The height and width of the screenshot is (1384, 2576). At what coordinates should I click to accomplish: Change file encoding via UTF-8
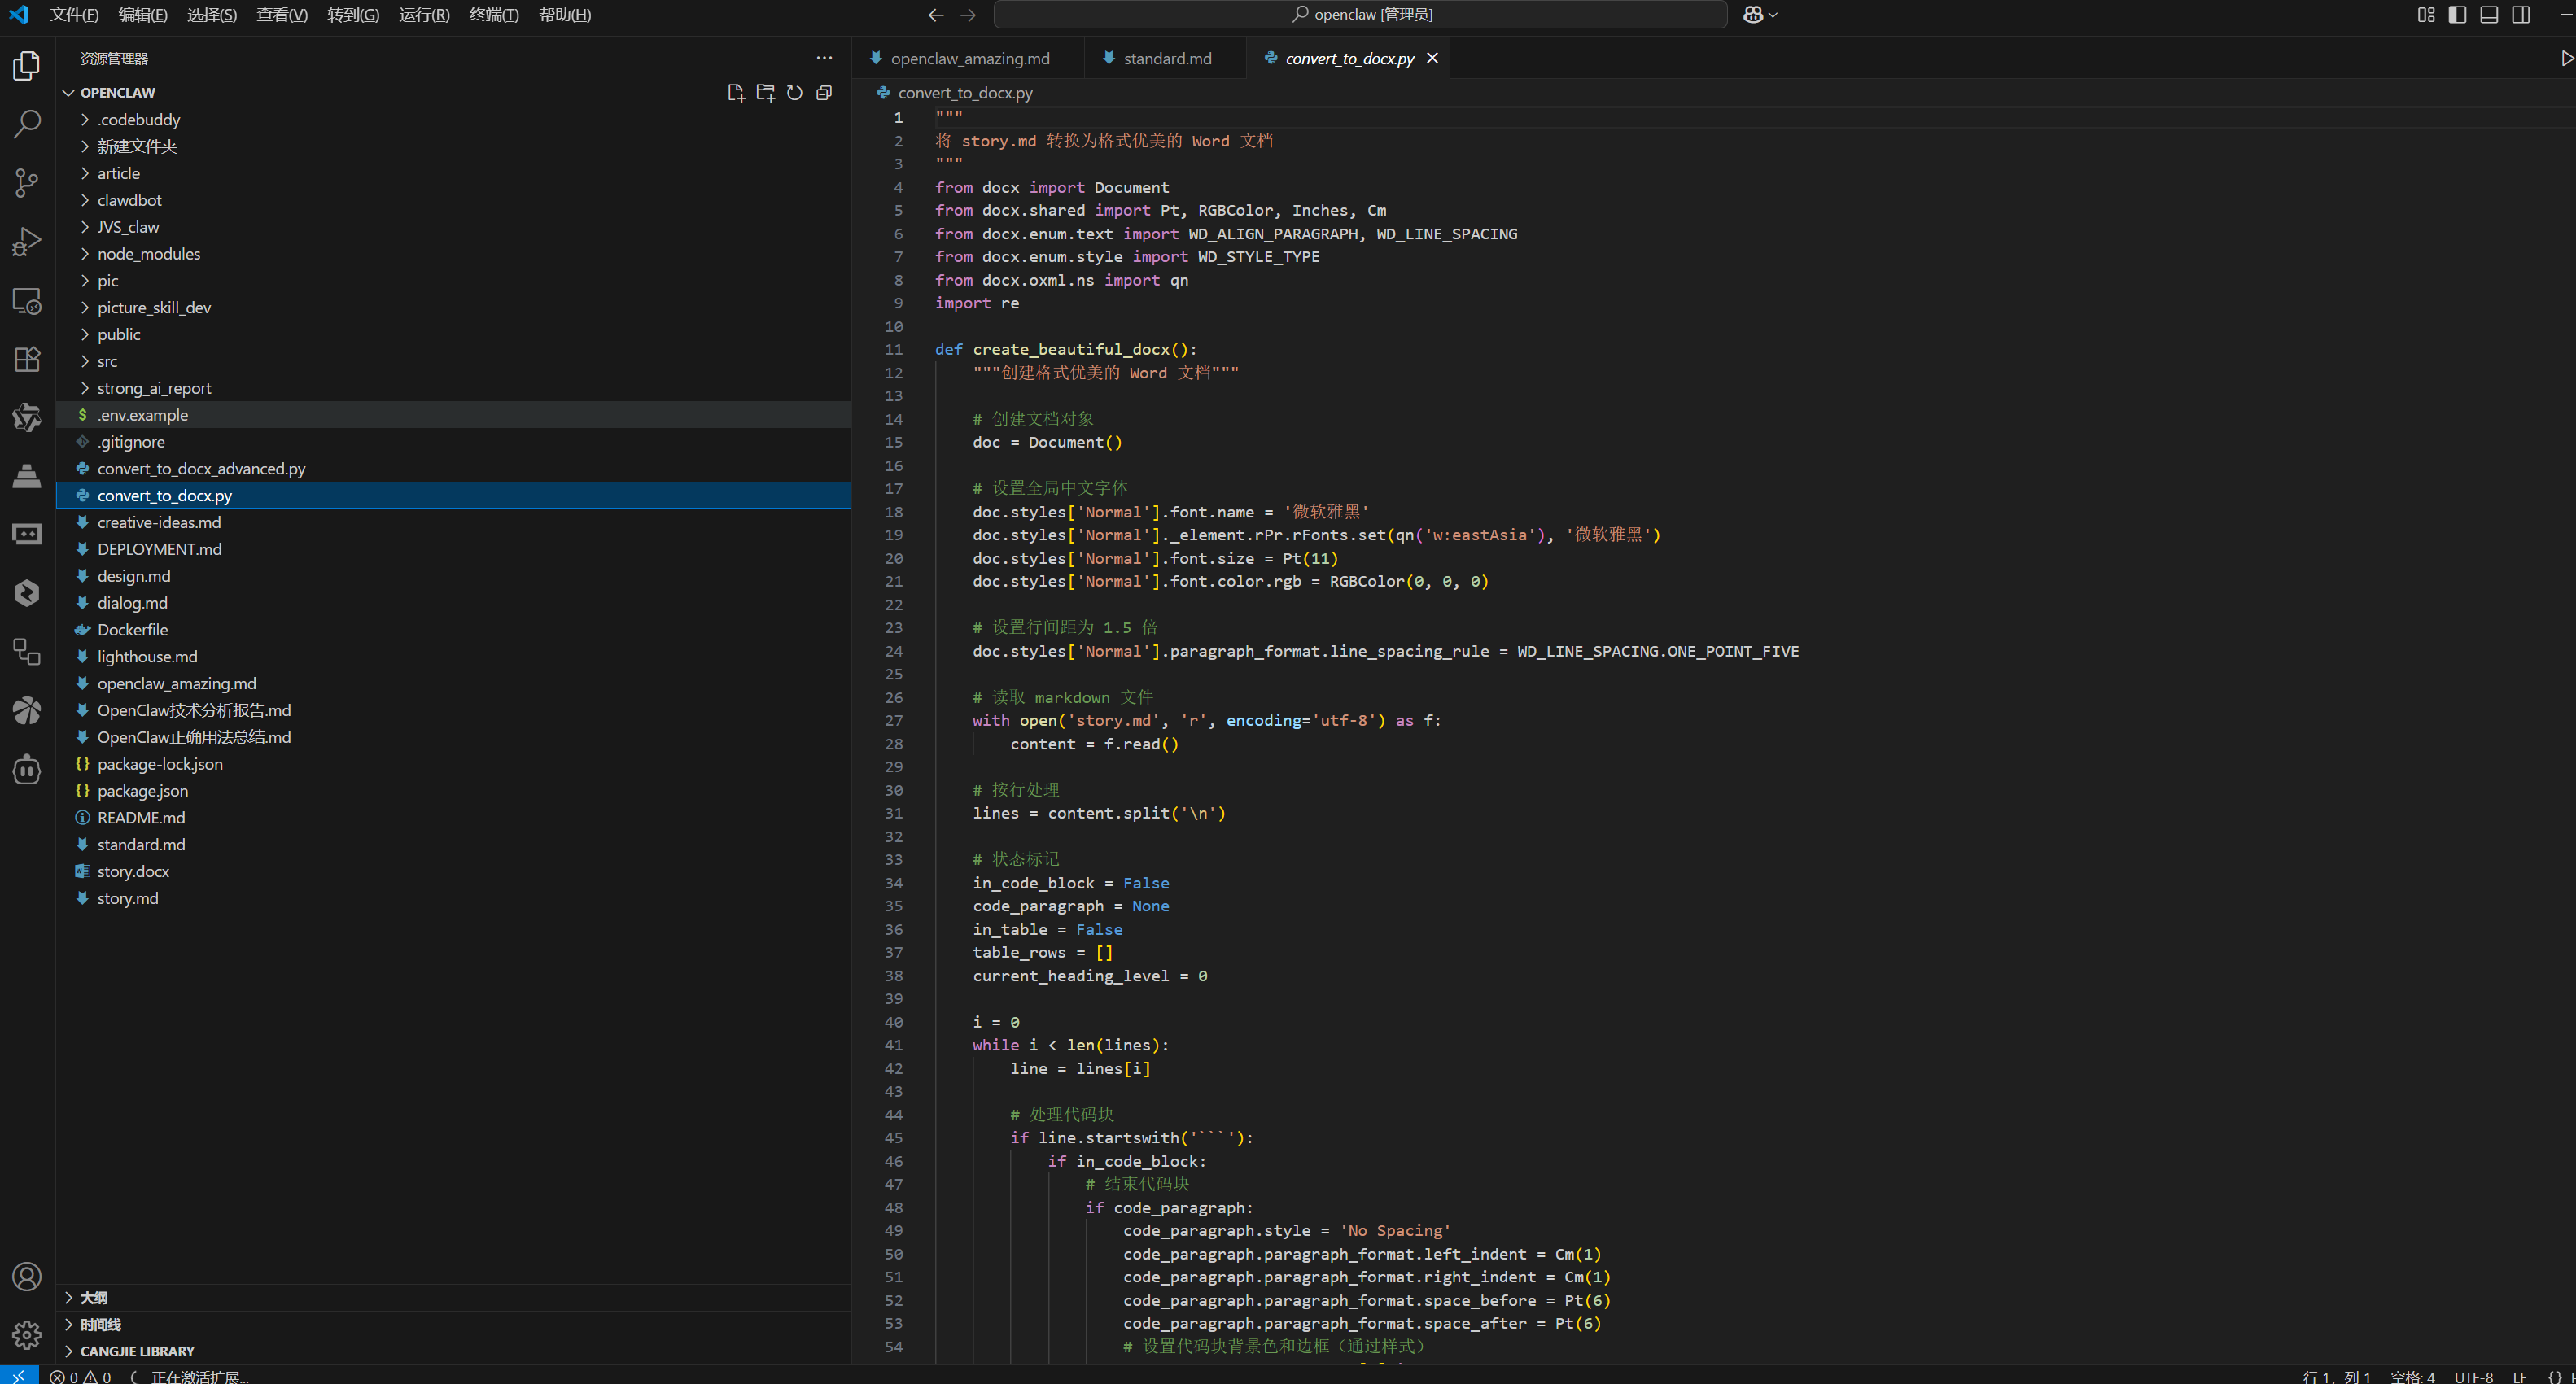2473,1376
